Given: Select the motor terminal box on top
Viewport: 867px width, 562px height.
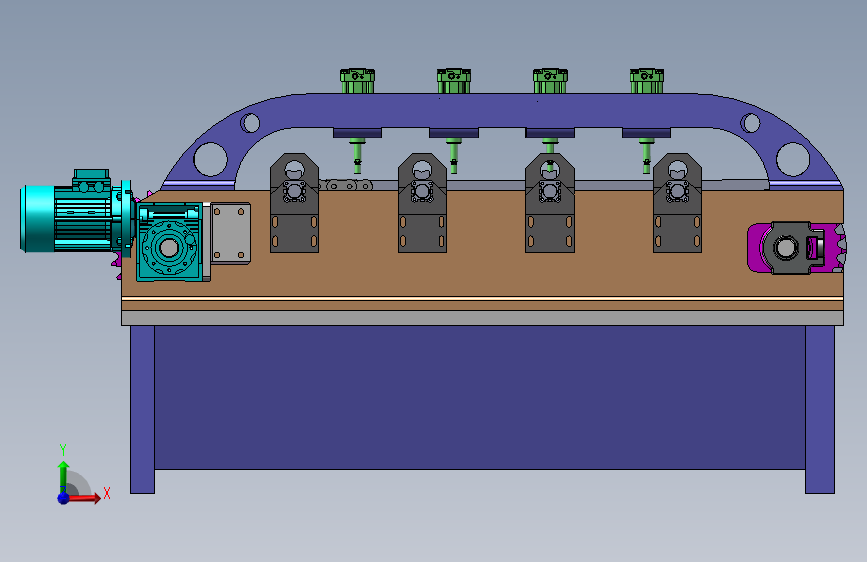Looking at the screenshot, I should (91, 181).
